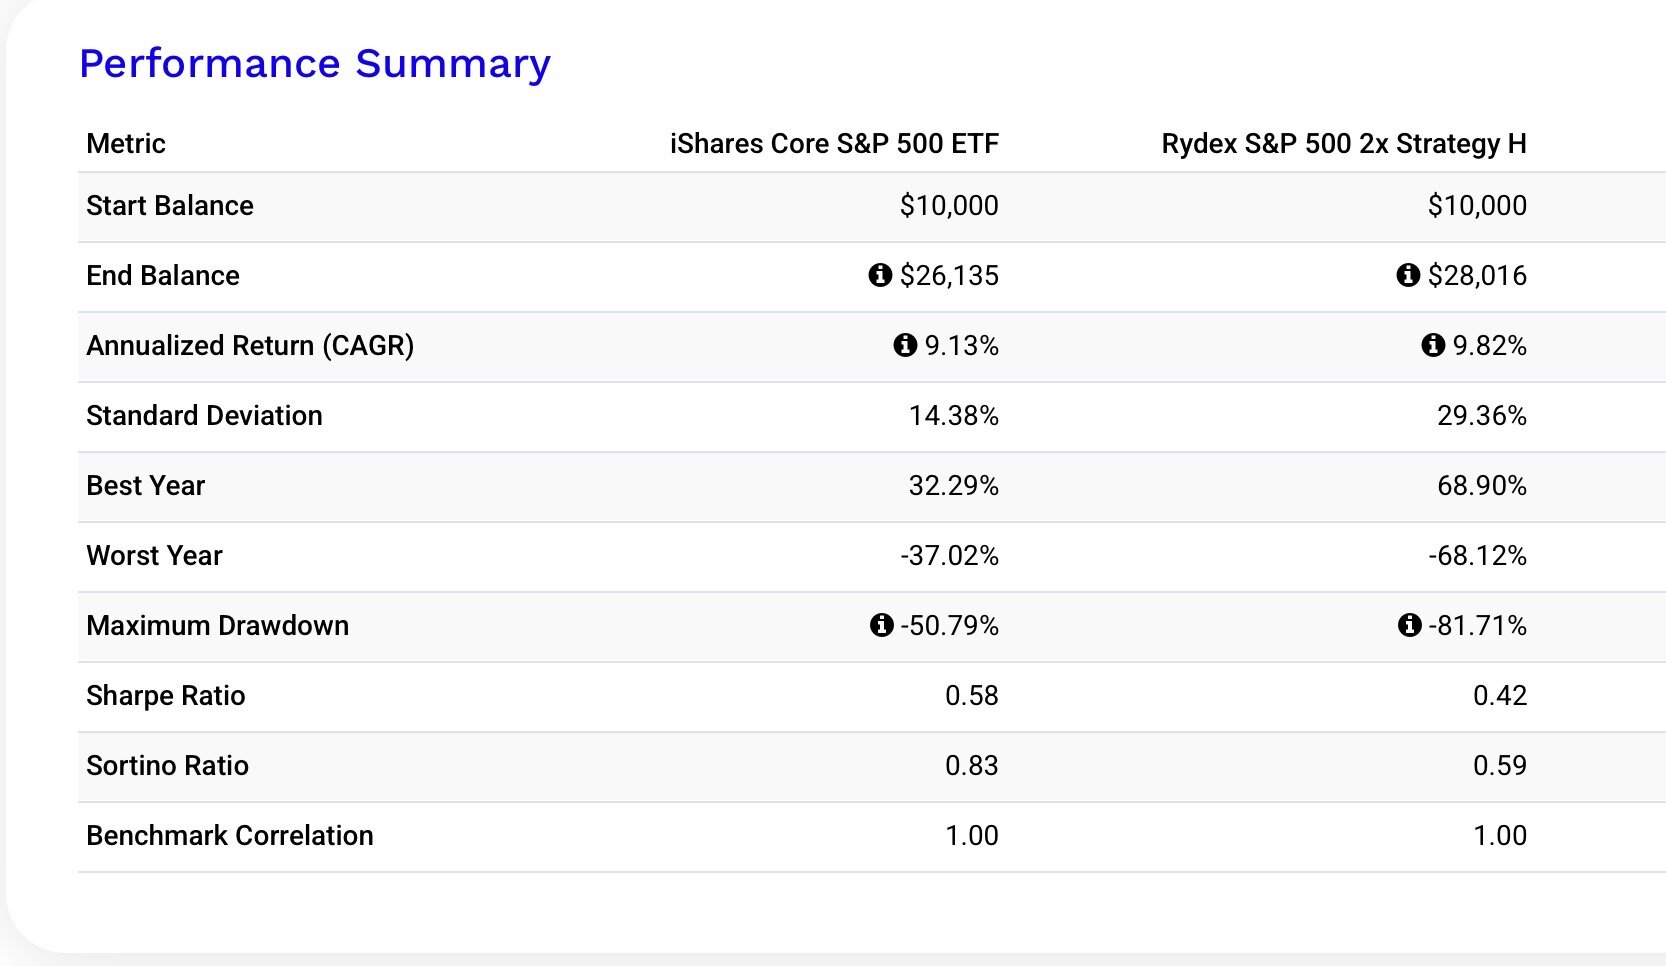This screenshot has height=966, width=1666.
Task: Open info icon next to 9.13% CAGR
Action: pos(905,345)
